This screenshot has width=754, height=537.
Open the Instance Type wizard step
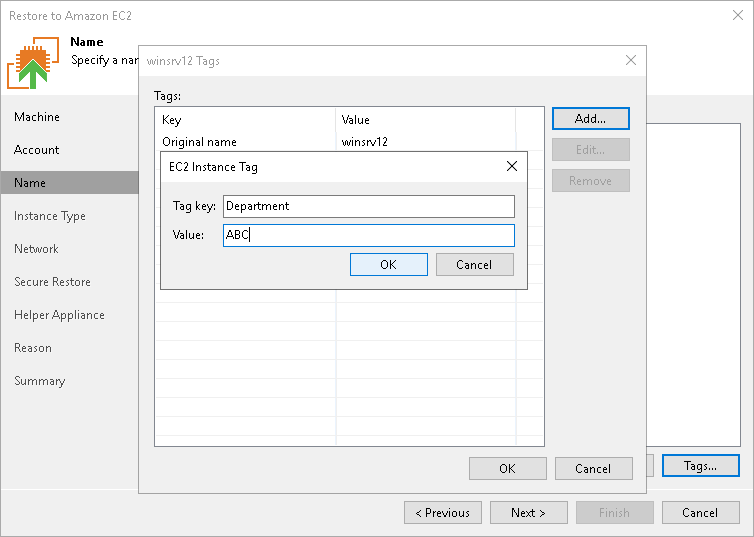[x=50, y=216]
